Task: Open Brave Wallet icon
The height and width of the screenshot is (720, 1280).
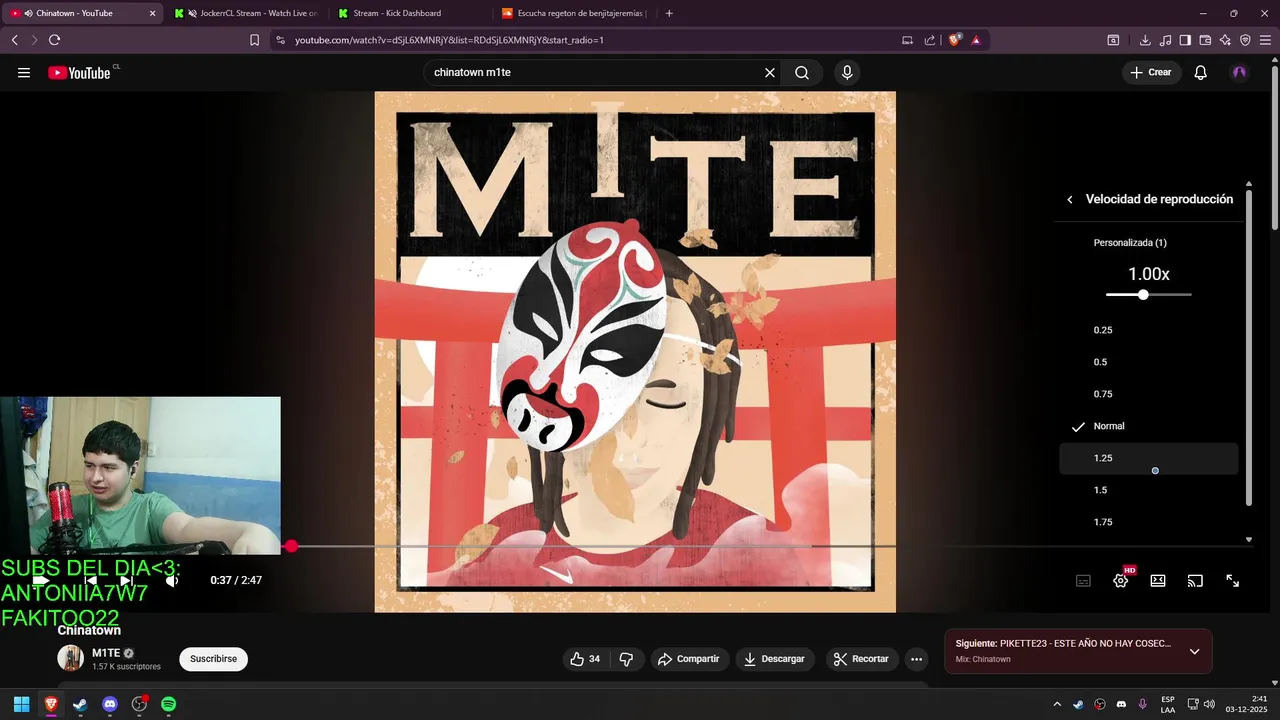Action: [1205, 40]
